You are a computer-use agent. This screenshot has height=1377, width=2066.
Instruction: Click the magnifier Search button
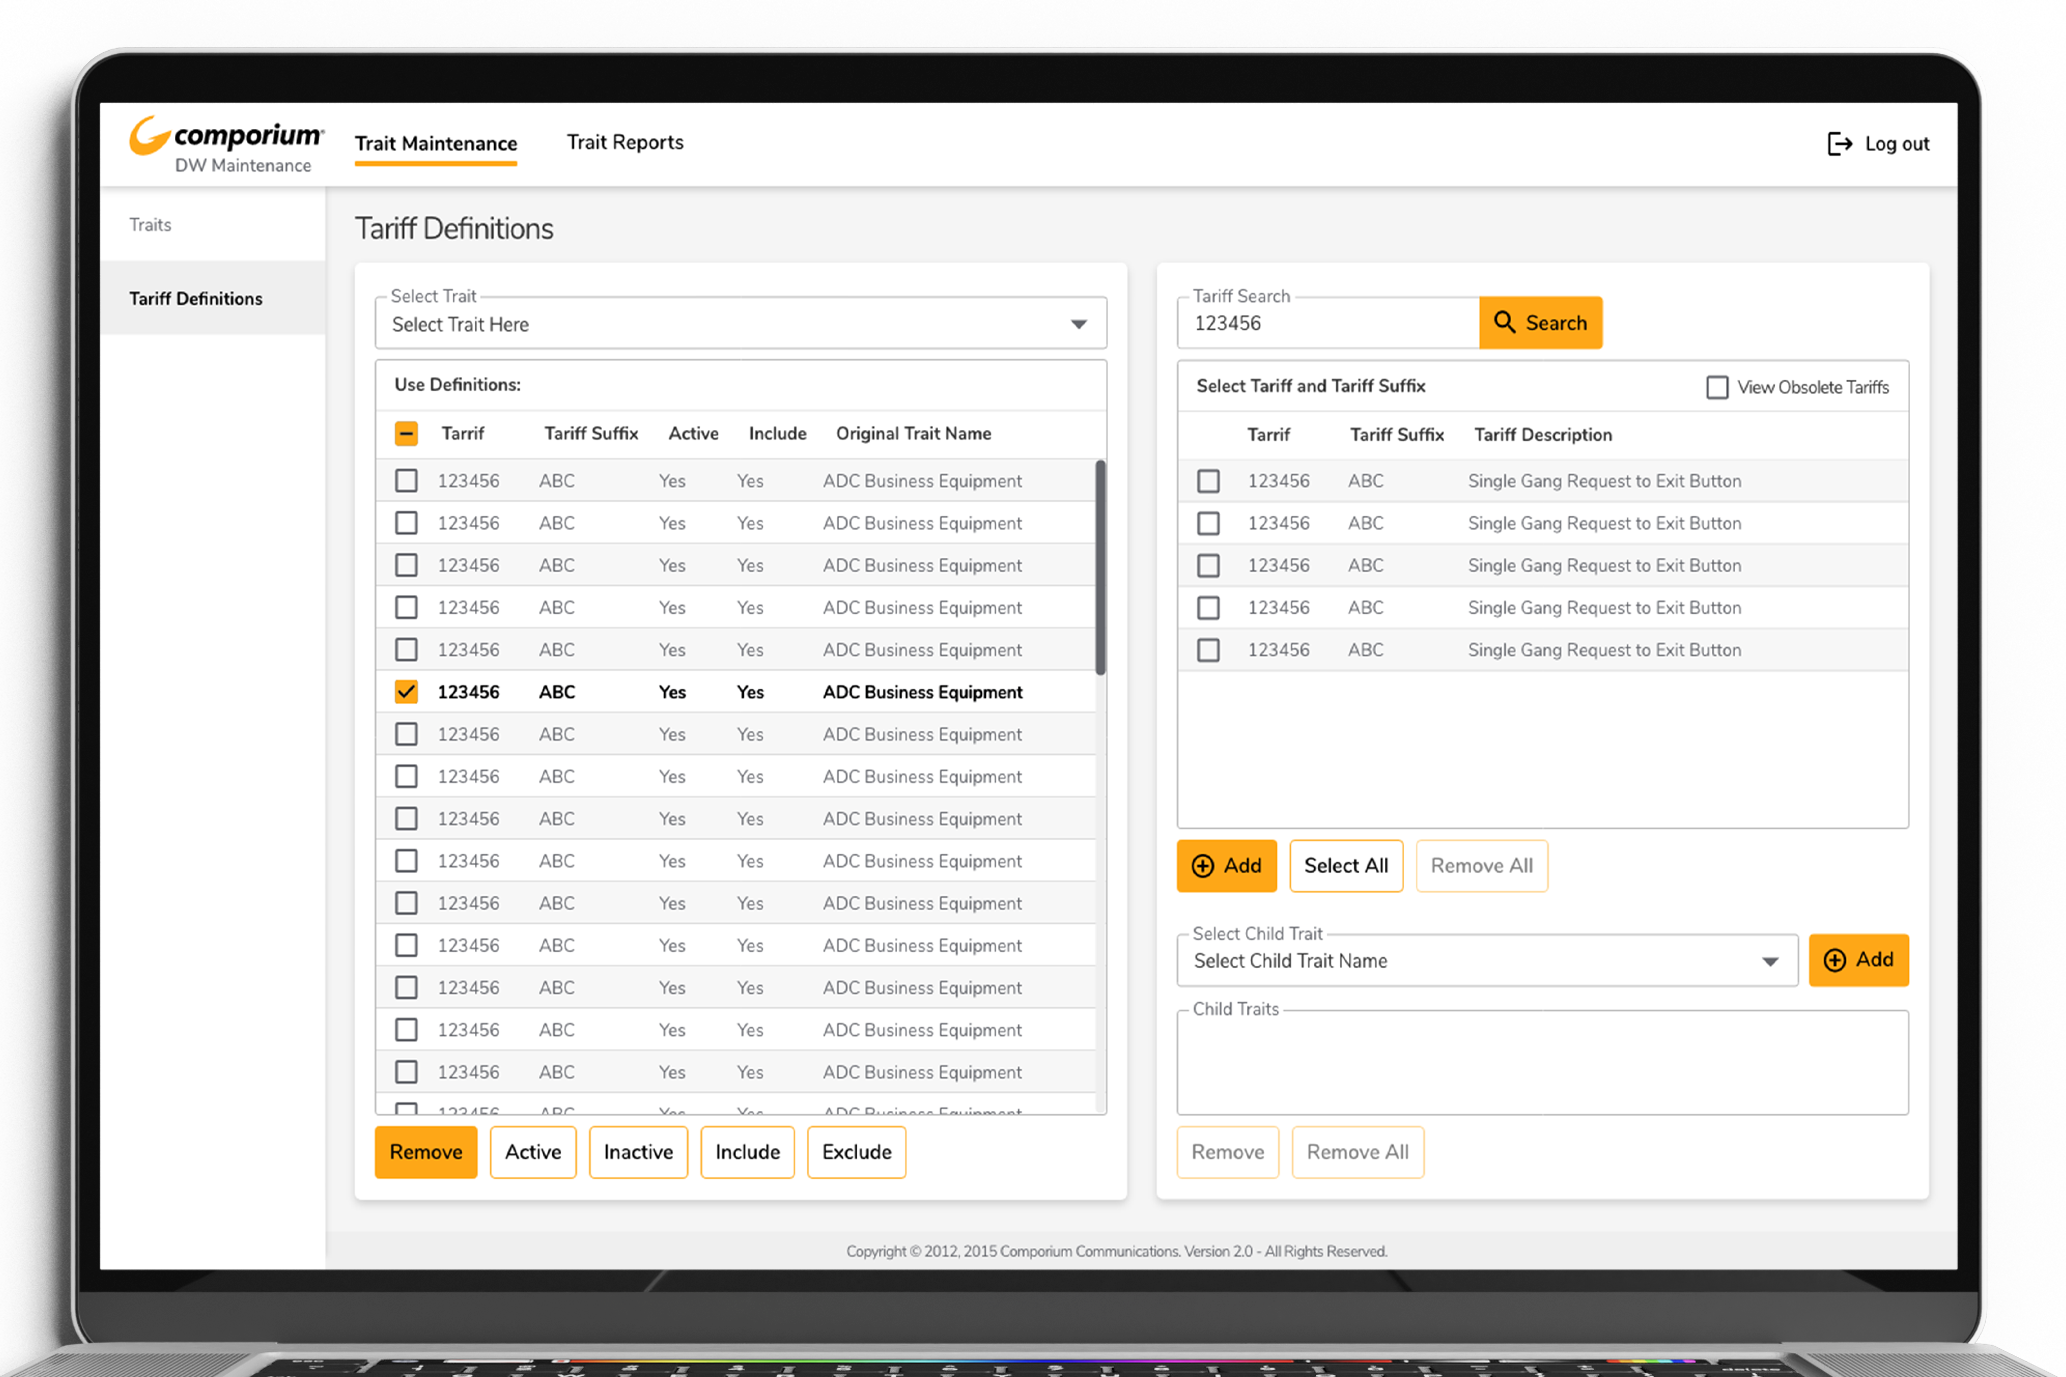pos(1540,323)
